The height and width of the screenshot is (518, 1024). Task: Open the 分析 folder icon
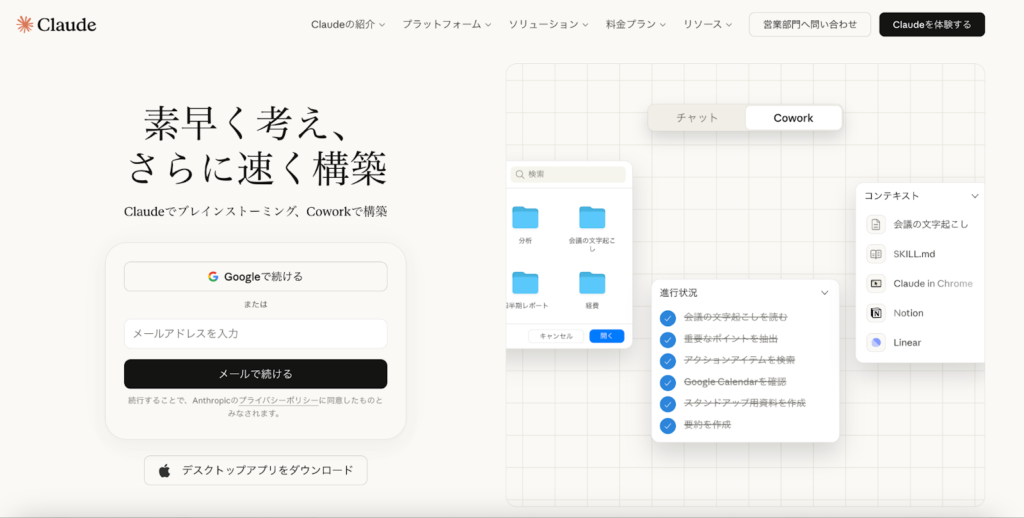(x=525, y=217)
